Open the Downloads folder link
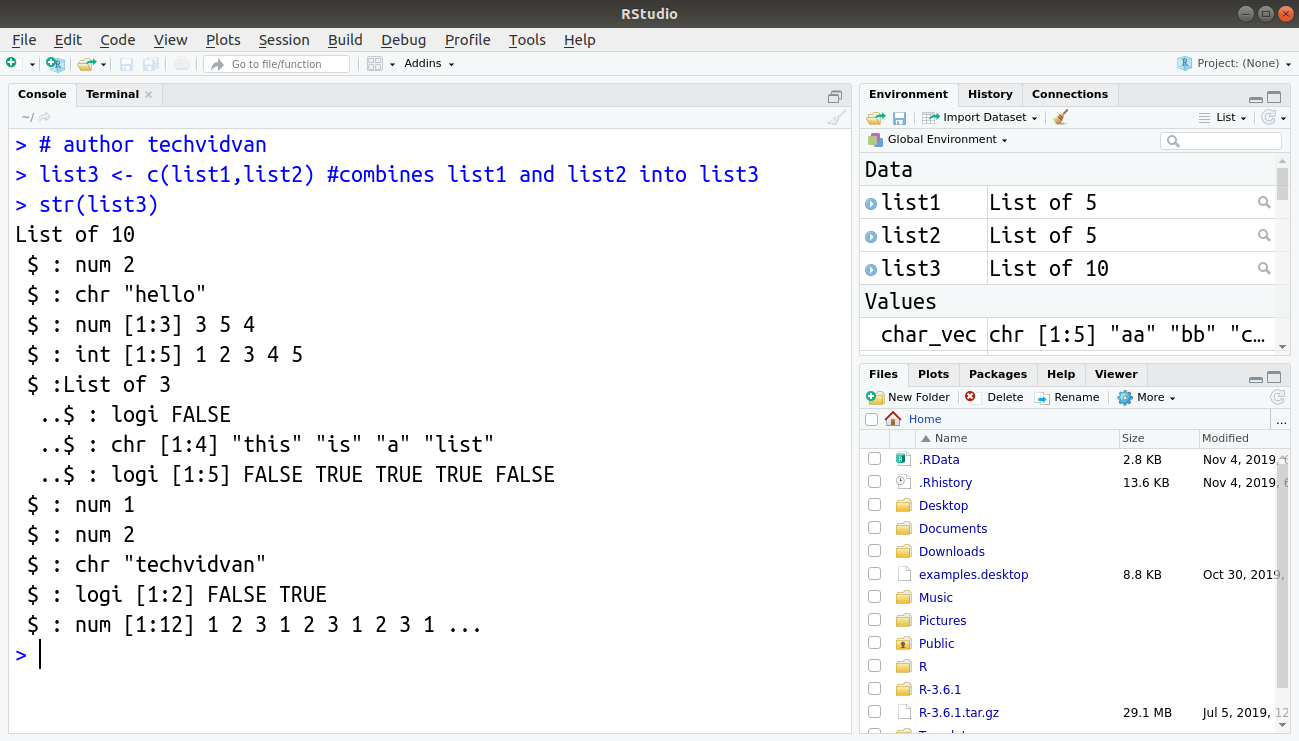This screenshot has height=741, width=1299. (951, 551)
